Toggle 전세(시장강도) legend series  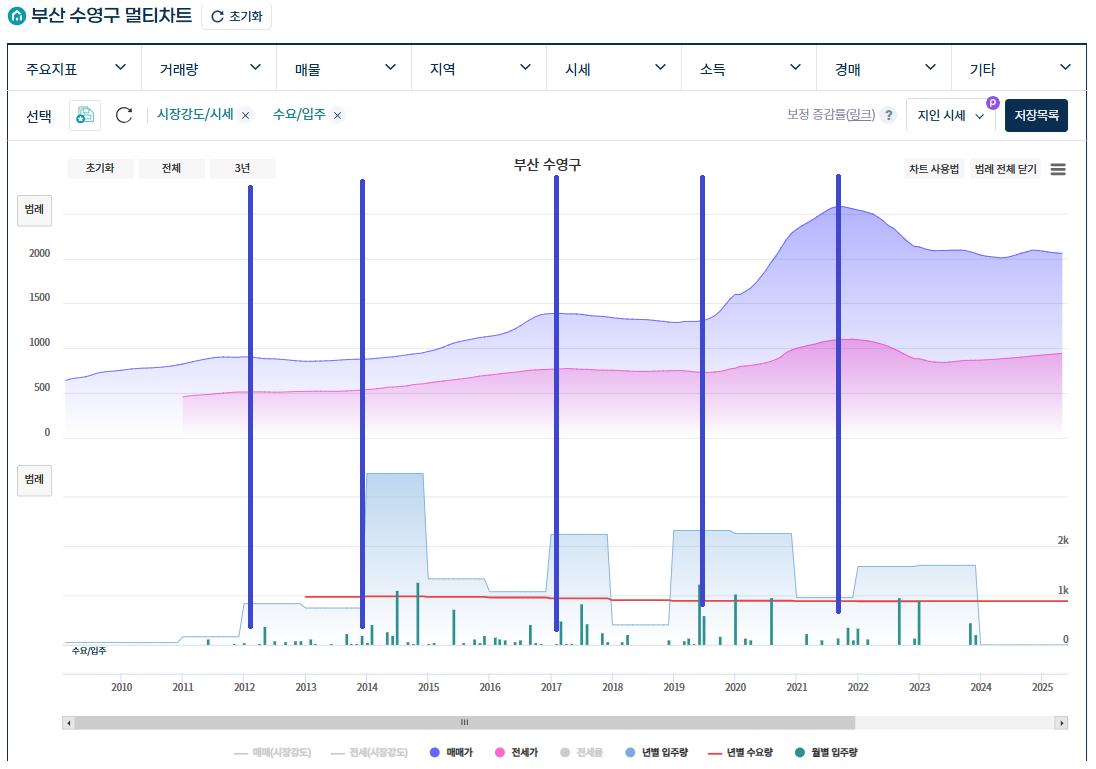click(369, 753)
